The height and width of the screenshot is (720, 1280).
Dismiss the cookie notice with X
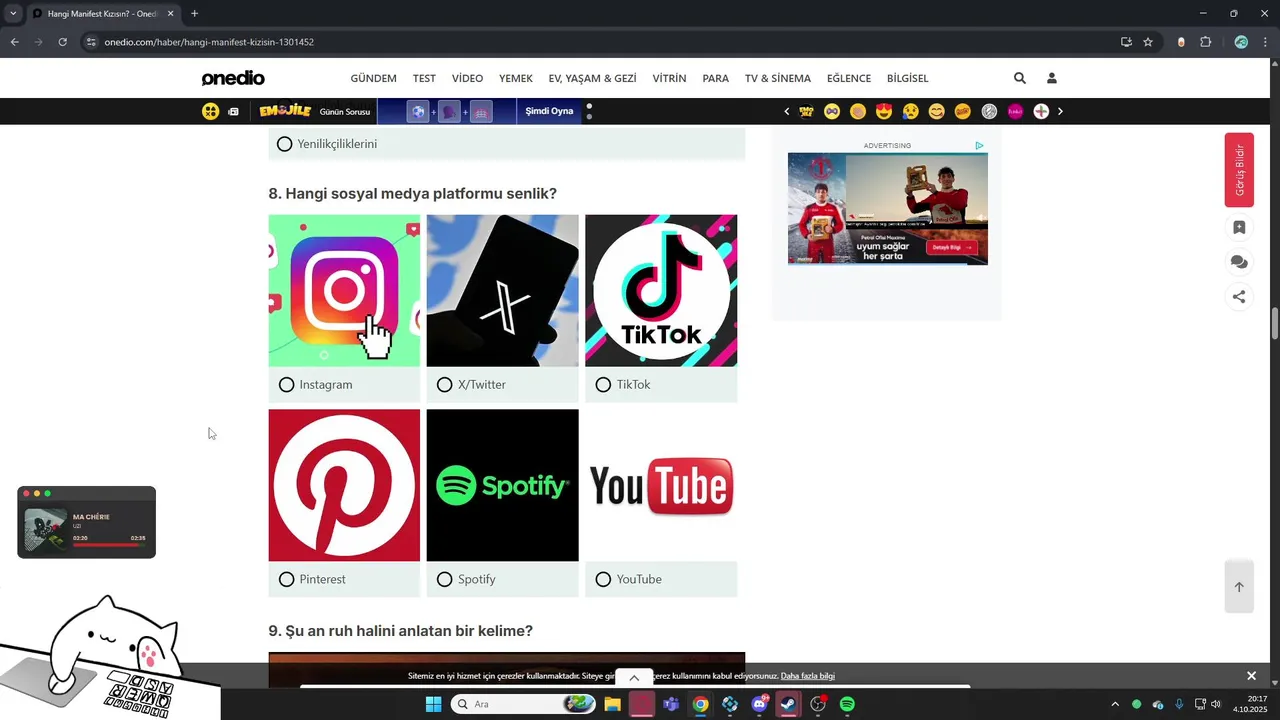(1251, 676)
